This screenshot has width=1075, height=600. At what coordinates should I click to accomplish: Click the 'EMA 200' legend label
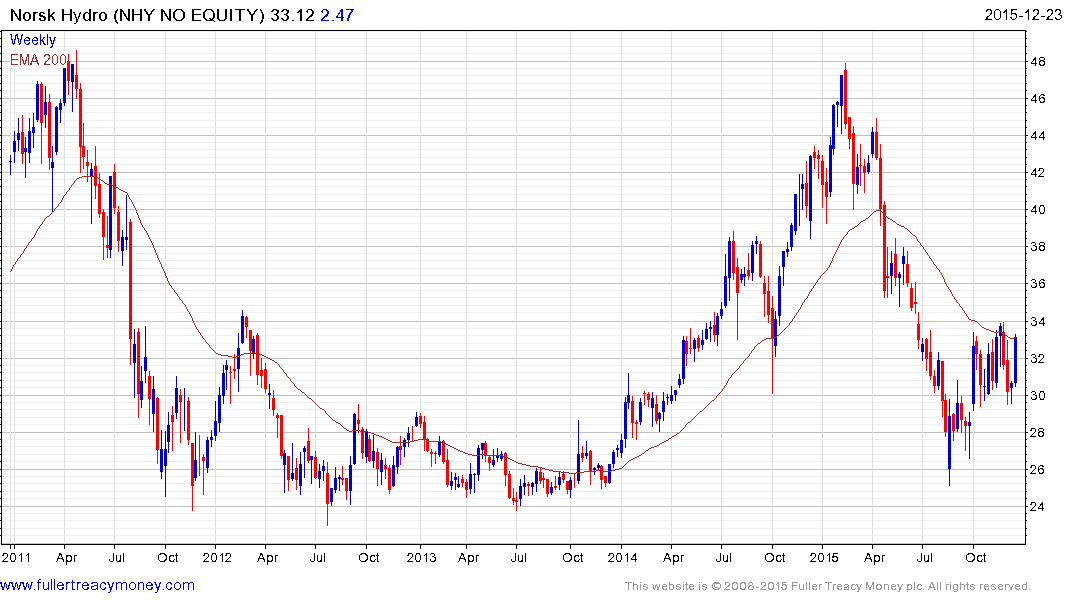point(38,60)
